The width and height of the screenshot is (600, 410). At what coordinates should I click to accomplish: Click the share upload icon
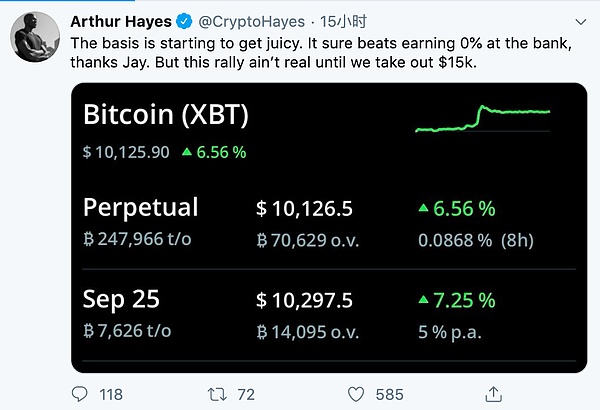(x=491, y=393)
